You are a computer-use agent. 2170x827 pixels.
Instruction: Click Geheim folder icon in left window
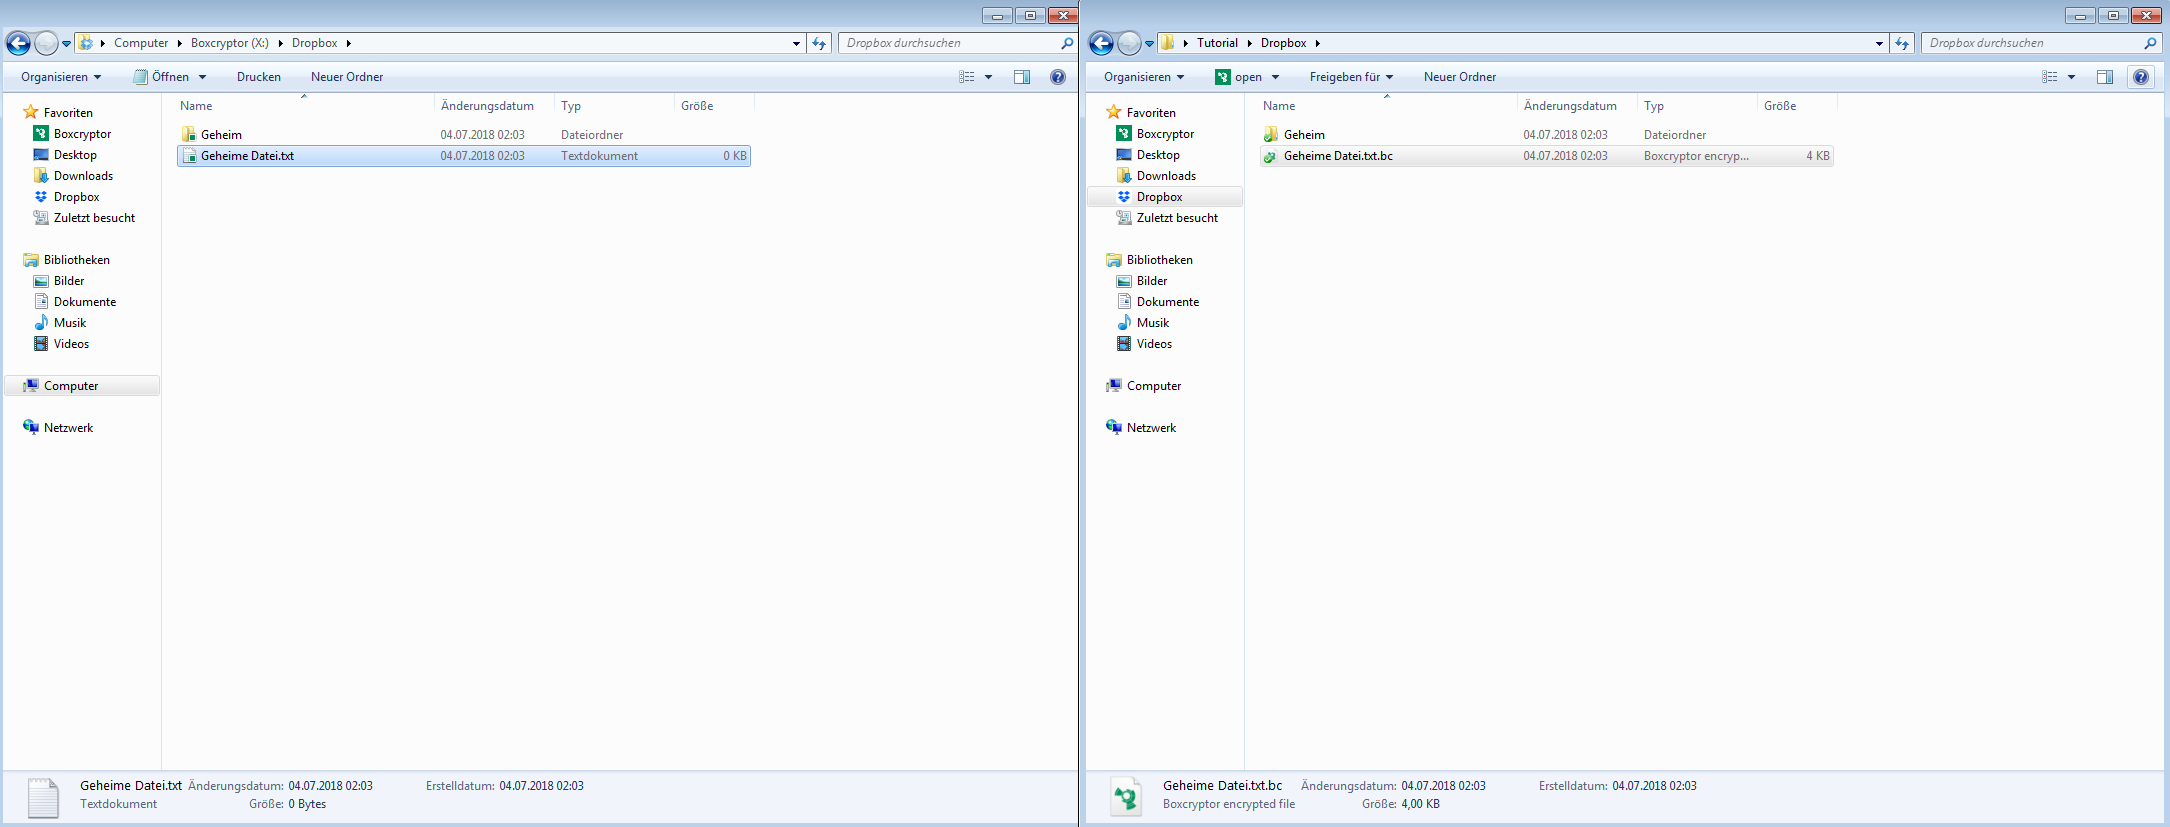[x=189, y=135]
